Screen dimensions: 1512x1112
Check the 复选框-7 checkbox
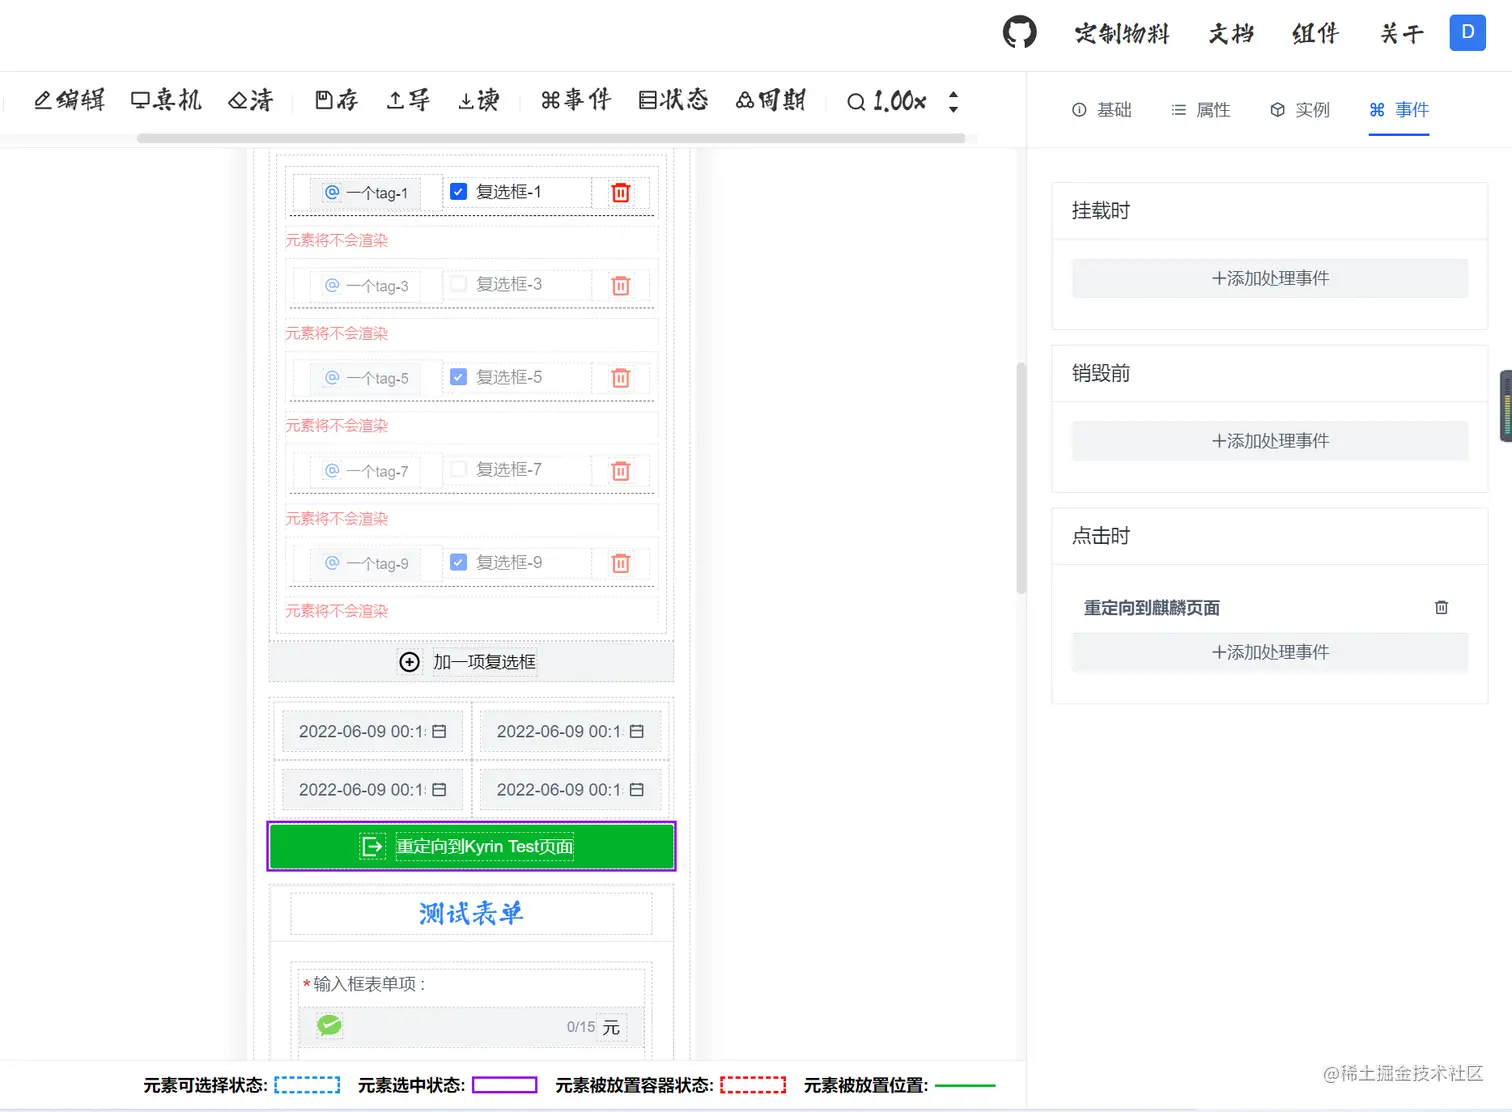click(458, 469)
